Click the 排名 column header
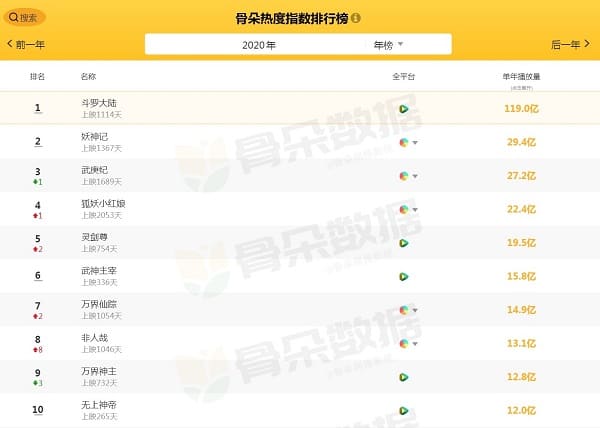Image resolution: width=600 pixels, height=428 pixels. coord(37,76)
